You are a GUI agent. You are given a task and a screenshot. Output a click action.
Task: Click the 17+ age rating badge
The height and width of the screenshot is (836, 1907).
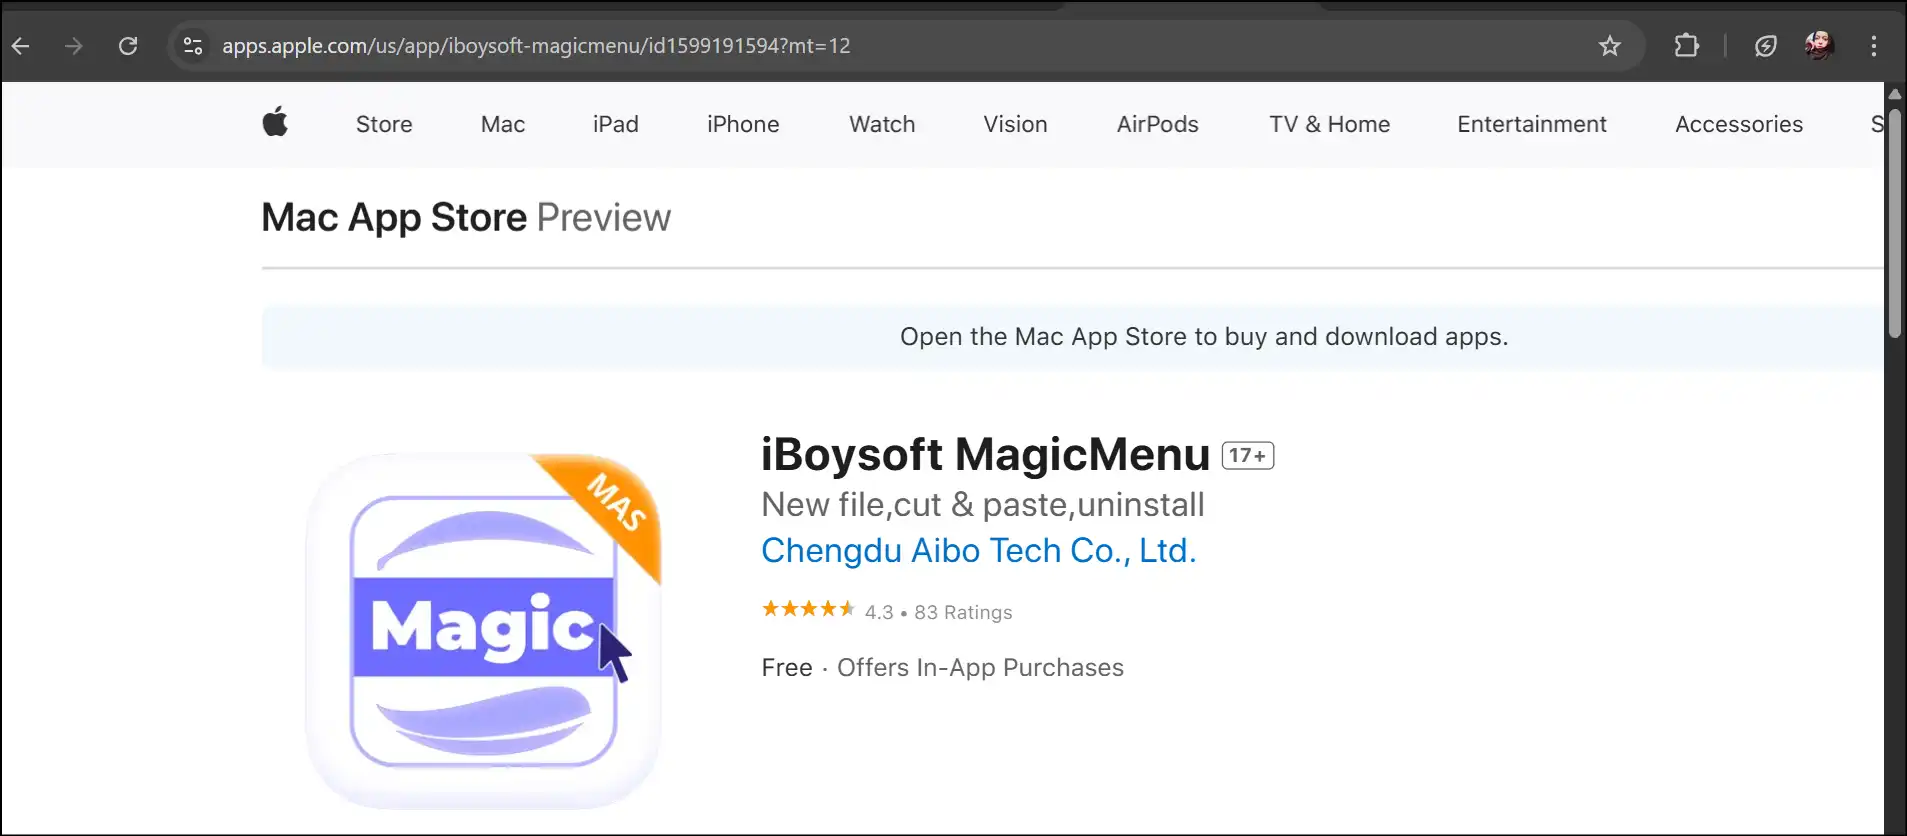[1248, 456]
